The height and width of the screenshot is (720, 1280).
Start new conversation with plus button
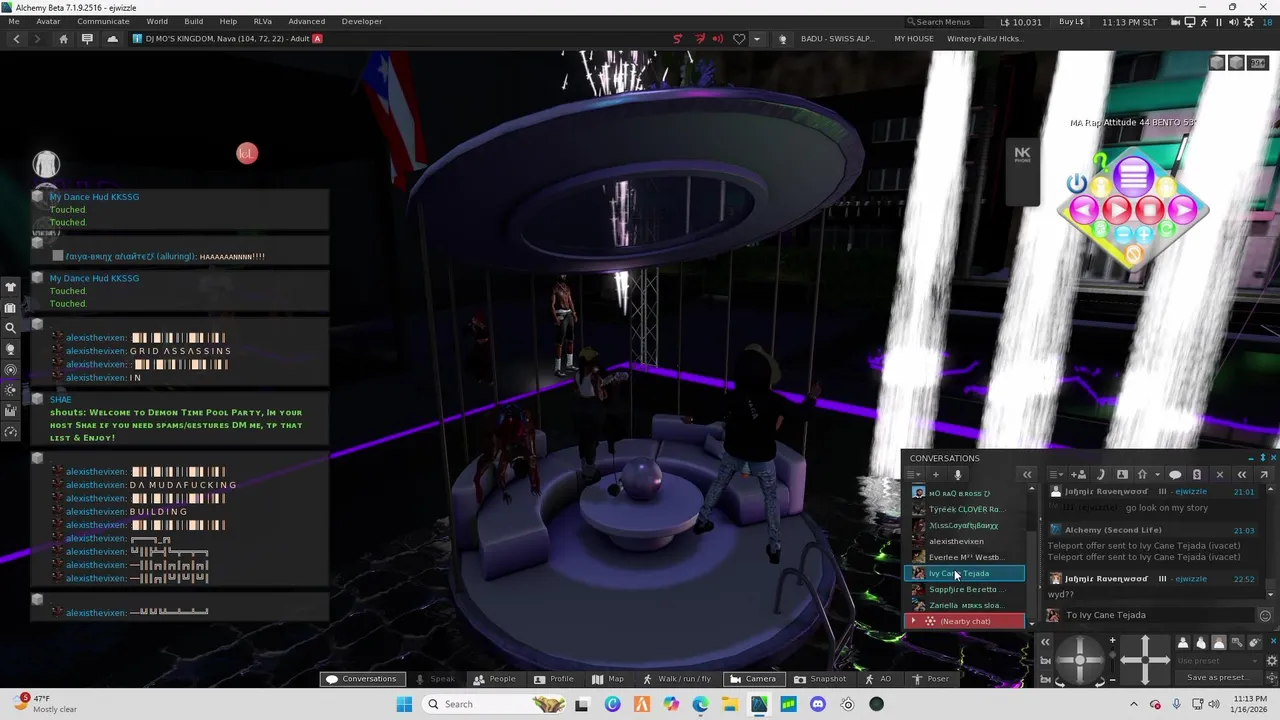click(x=936, y=475)
